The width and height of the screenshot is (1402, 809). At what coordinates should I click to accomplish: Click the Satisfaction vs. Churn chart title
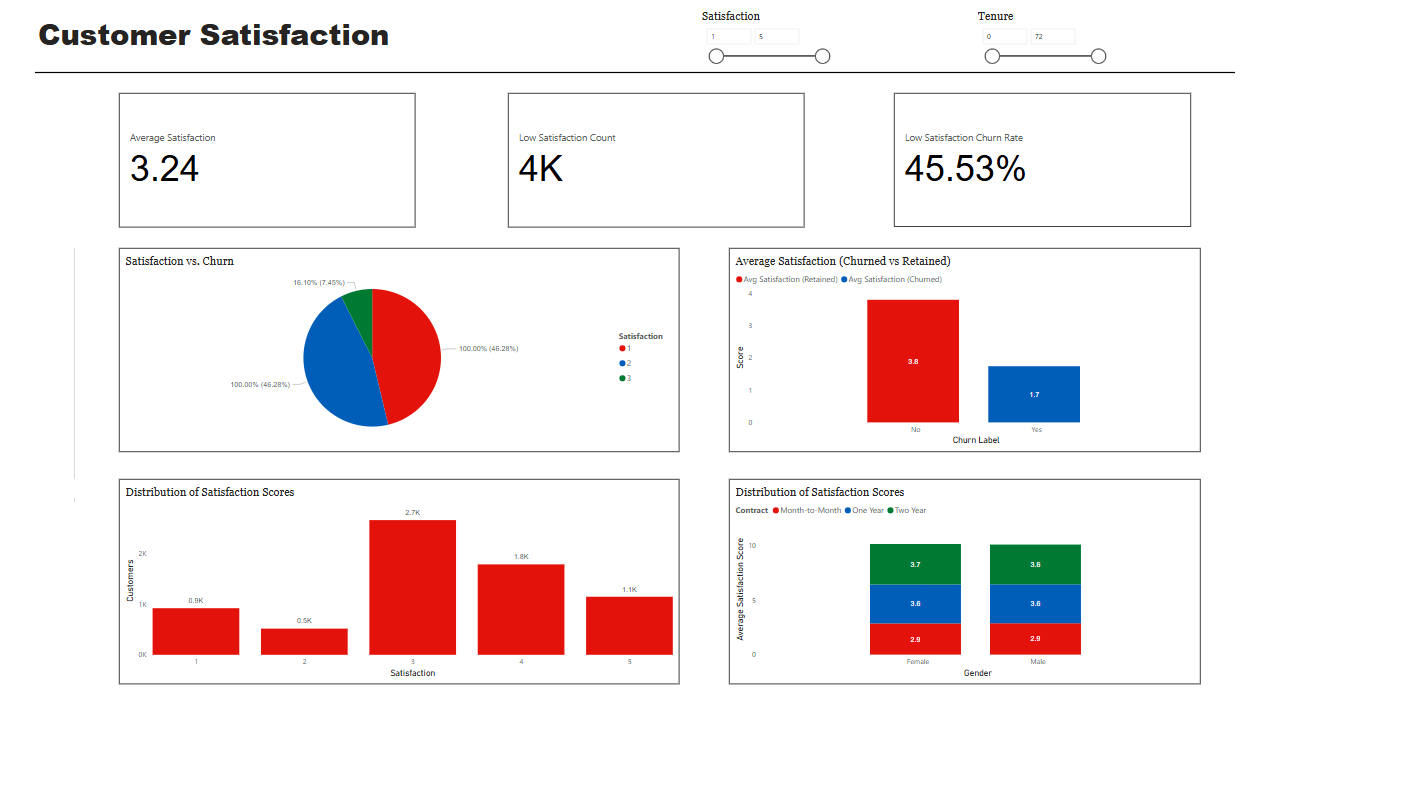[180, 261]
